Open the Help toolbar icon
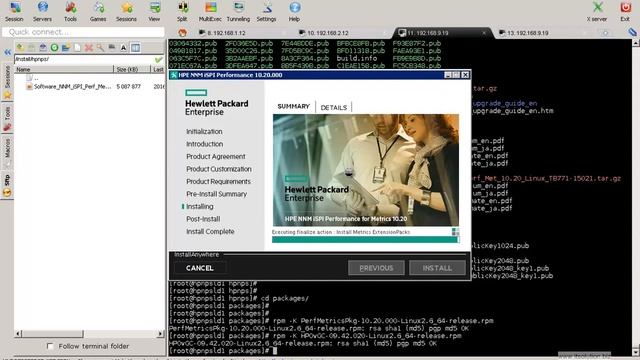640x360 pixels. pyautogui.click(x=294, y=11)
